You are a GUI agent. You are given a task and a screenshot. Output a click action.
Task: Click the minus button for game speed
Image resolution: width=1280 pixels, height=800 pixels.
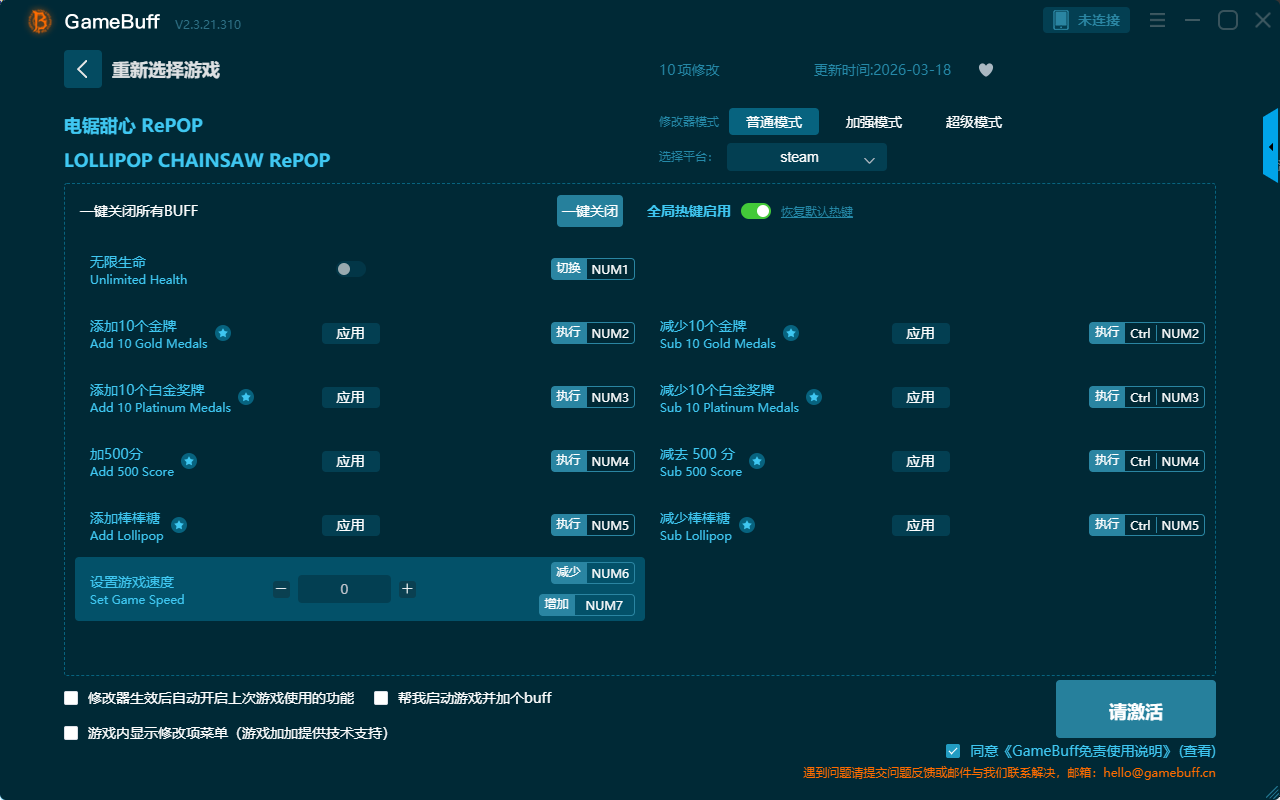pyautogui.click(x=281, y=589)
